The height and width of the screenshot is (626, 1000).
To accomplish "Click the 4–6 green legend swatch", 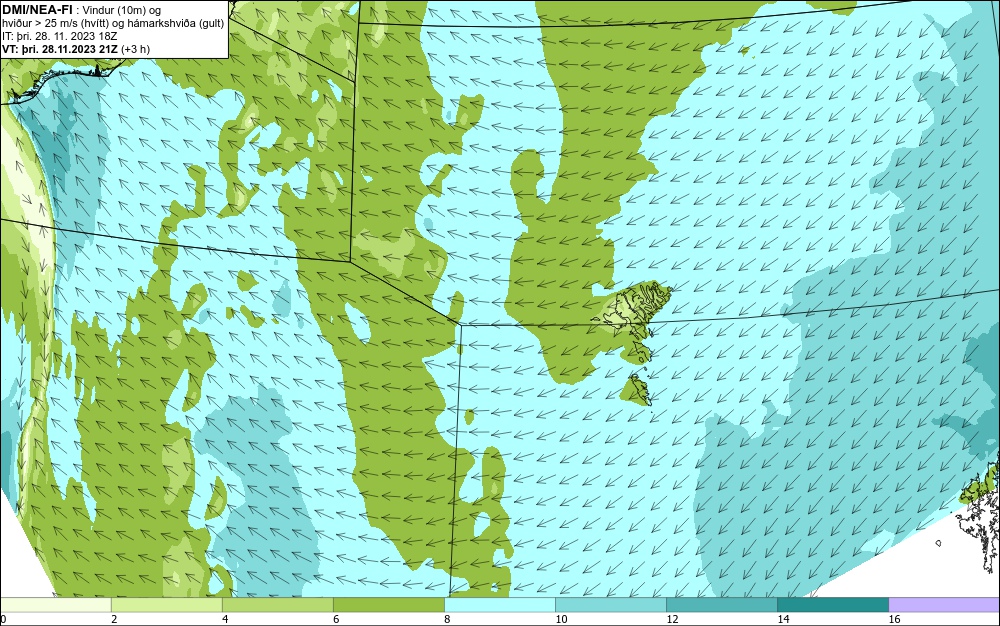I will point(277,604).
